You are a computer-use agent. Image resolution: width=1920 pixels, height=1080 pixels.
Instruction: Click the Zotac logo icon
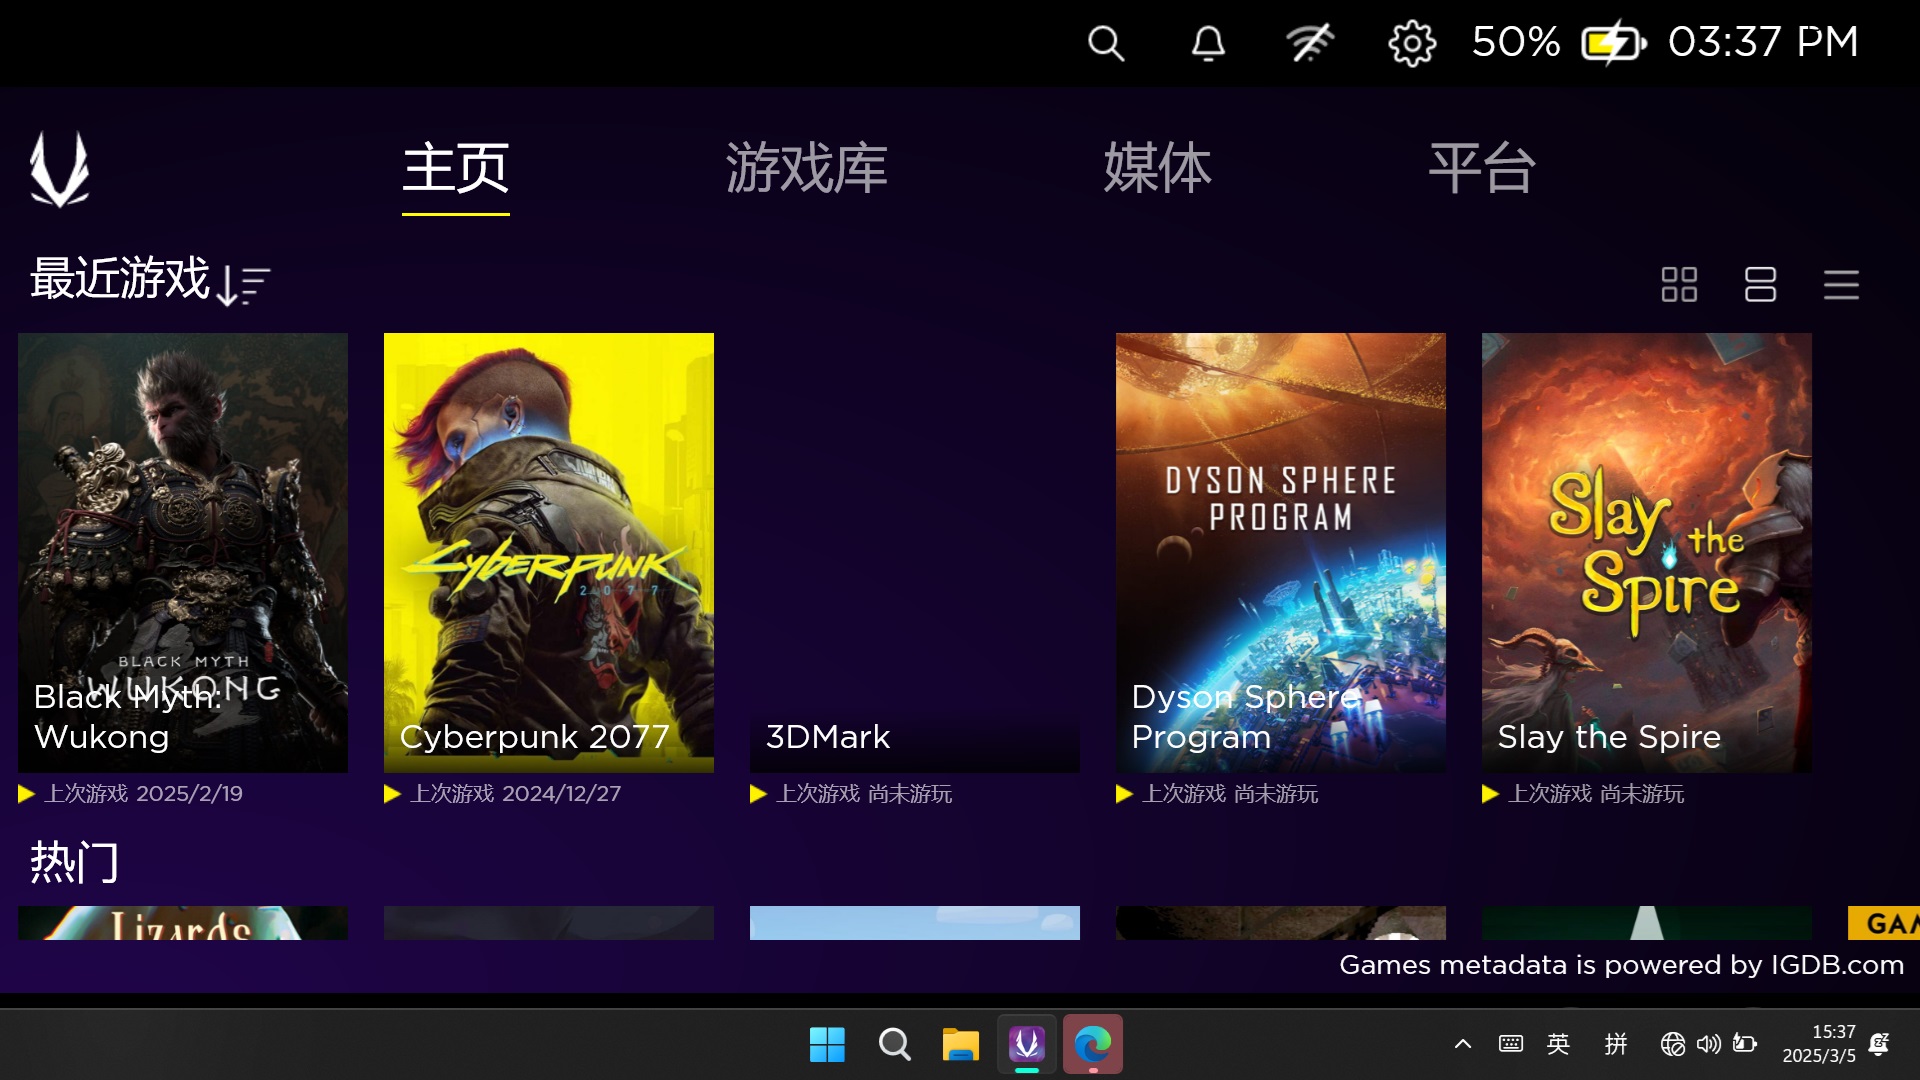(x=59, y=169)
